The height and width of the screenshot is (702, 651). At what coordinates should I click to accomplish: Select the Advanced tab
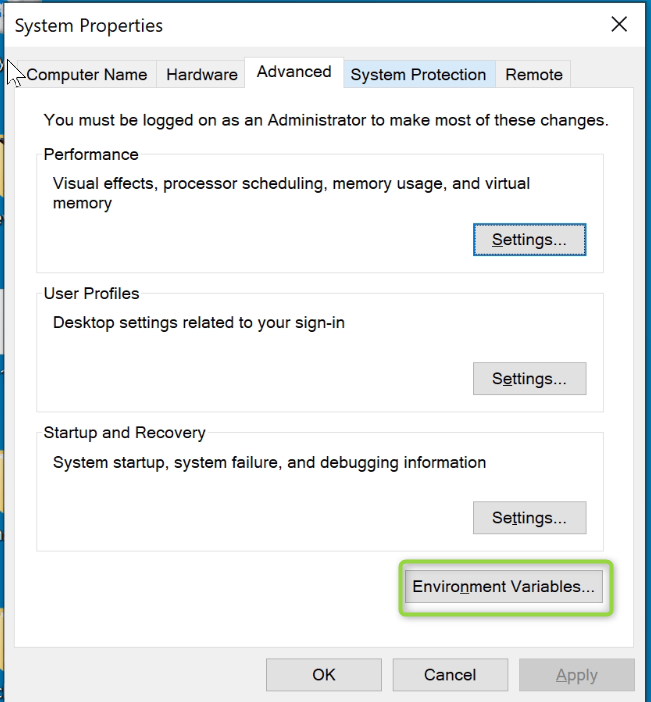pyautogui.click(x=294, y=72)
